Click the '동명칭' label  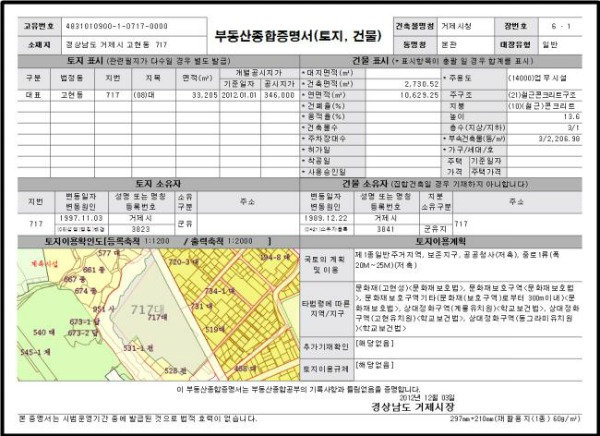pyautogui.click(x=415, y=45)
